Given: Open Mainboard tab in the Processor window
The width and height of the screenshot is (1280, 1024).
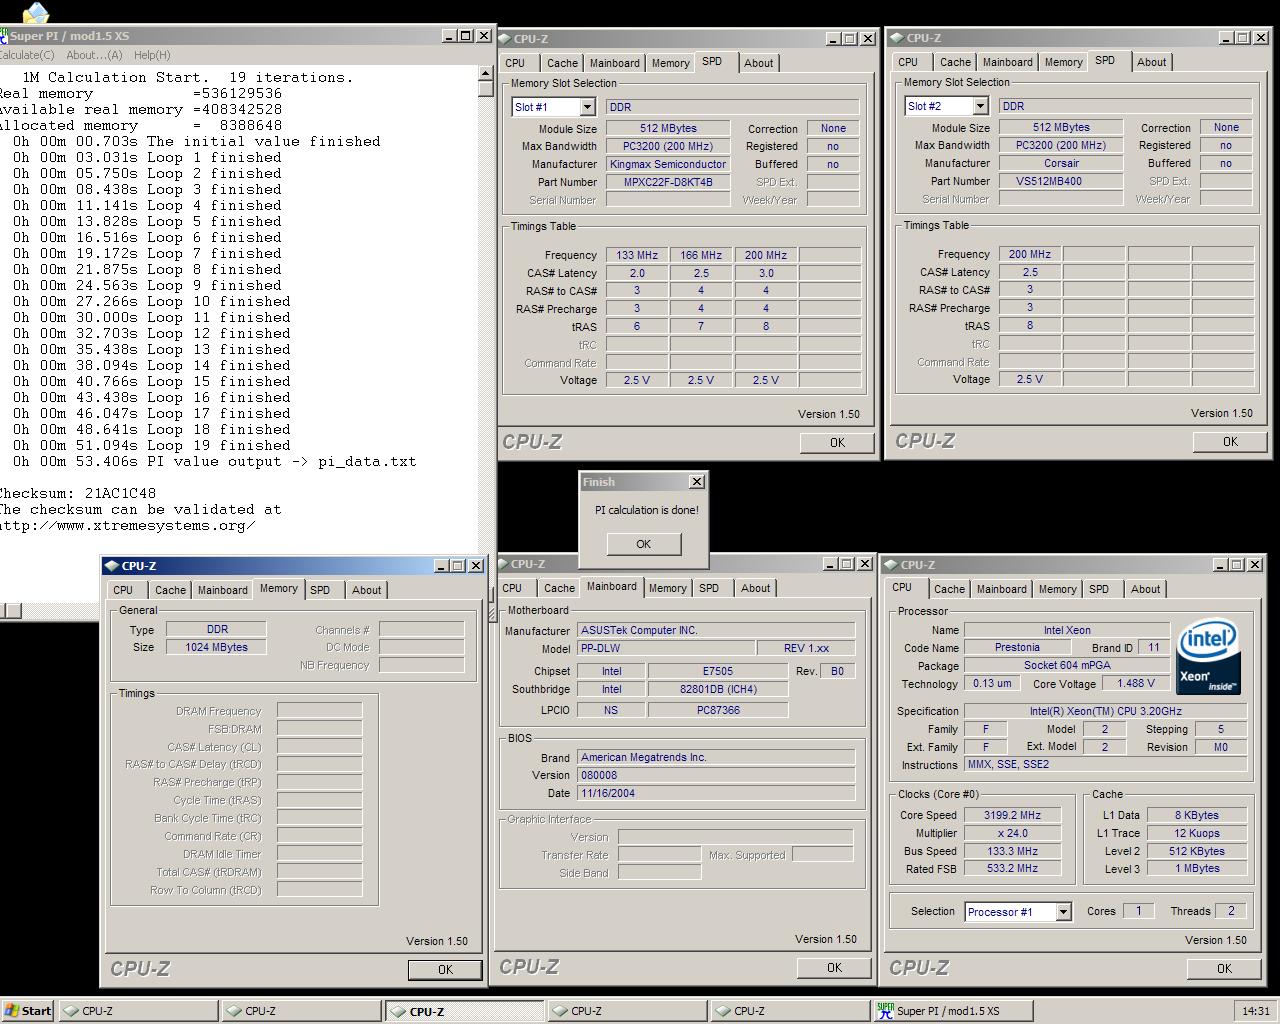Looking at the screenshot, I should [x=1001, y=589].
